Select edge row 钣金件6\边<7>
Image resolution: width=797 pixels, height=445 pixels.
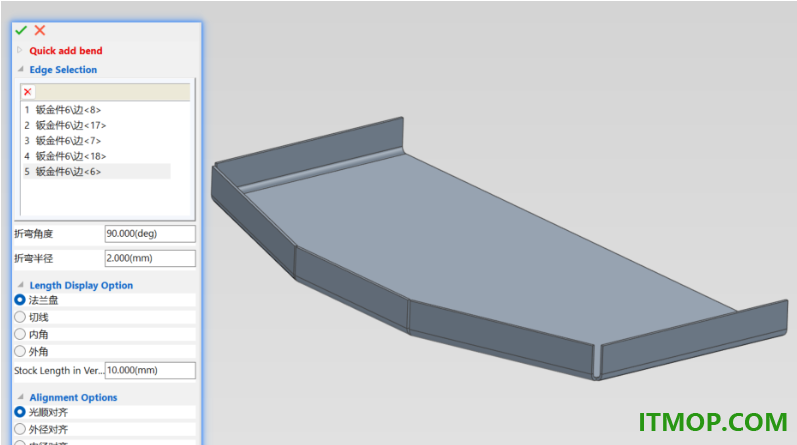97,141
